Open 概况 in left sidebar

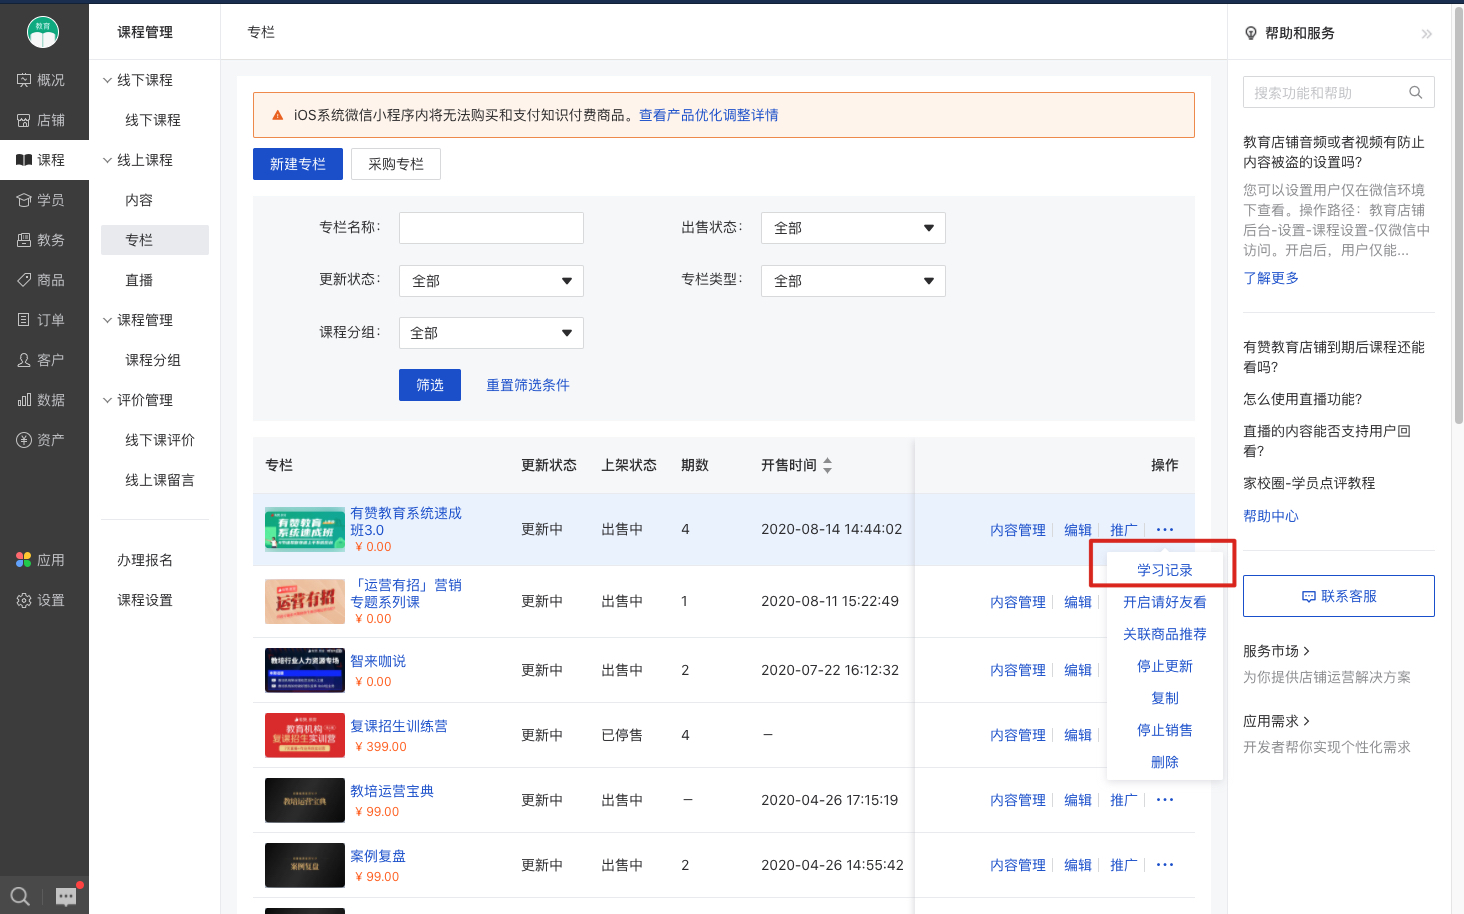point(41,80)
